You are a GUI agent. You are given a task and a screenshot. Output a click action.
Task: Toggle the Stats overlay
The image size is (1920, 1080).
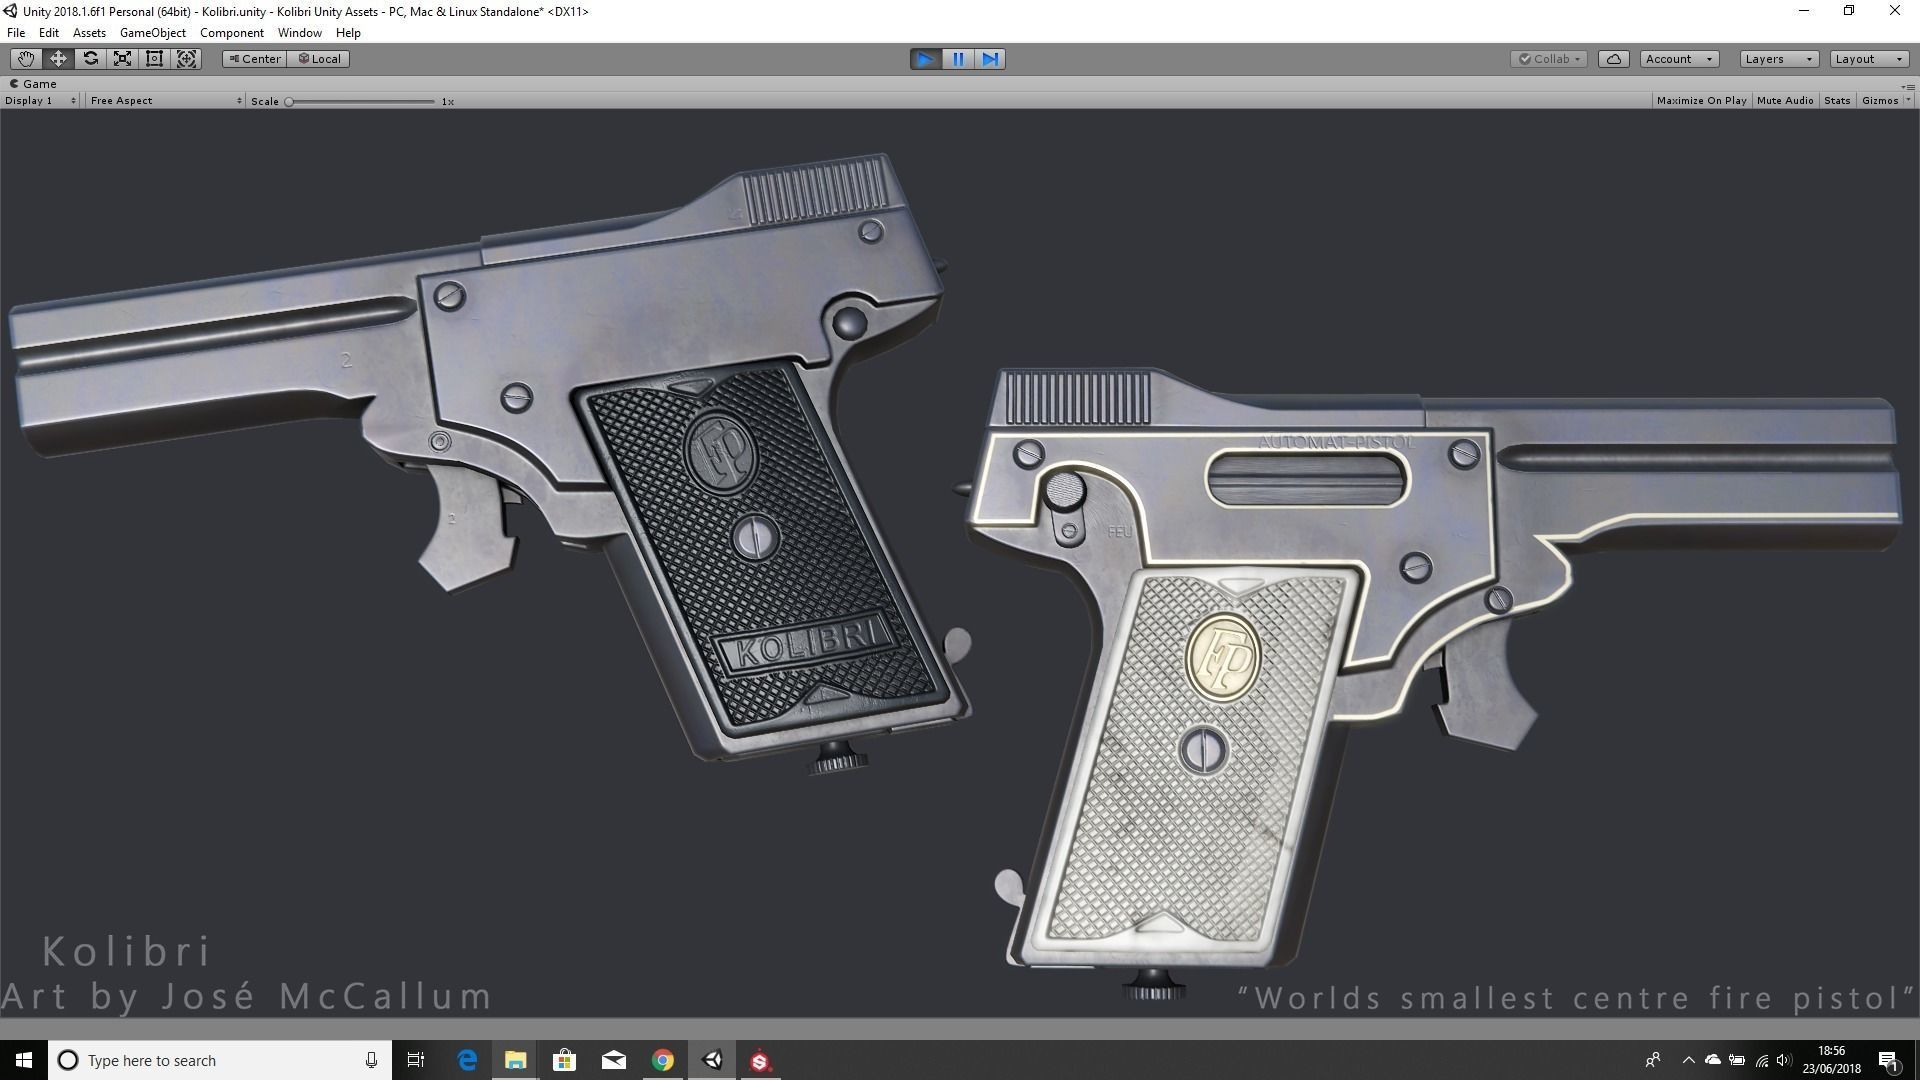[1837, 101]
